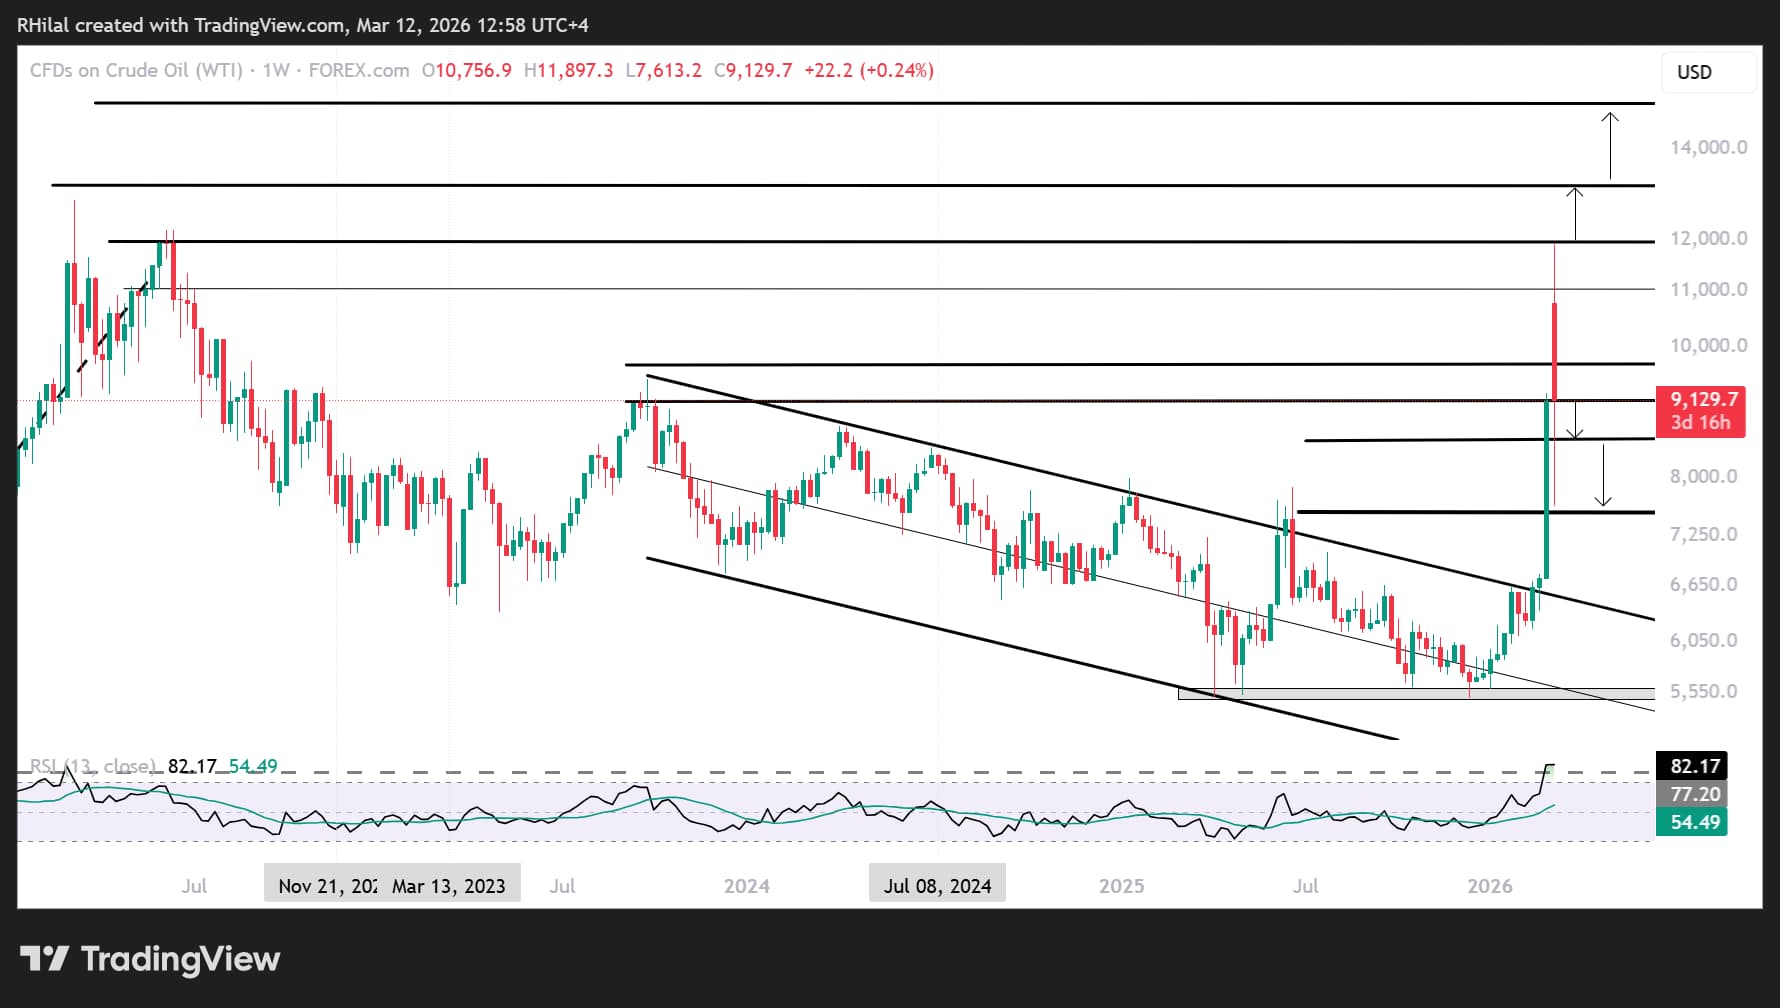Click the RSI (13, close) indicator legend
1780x1008 pixels.
coord(92,766)
